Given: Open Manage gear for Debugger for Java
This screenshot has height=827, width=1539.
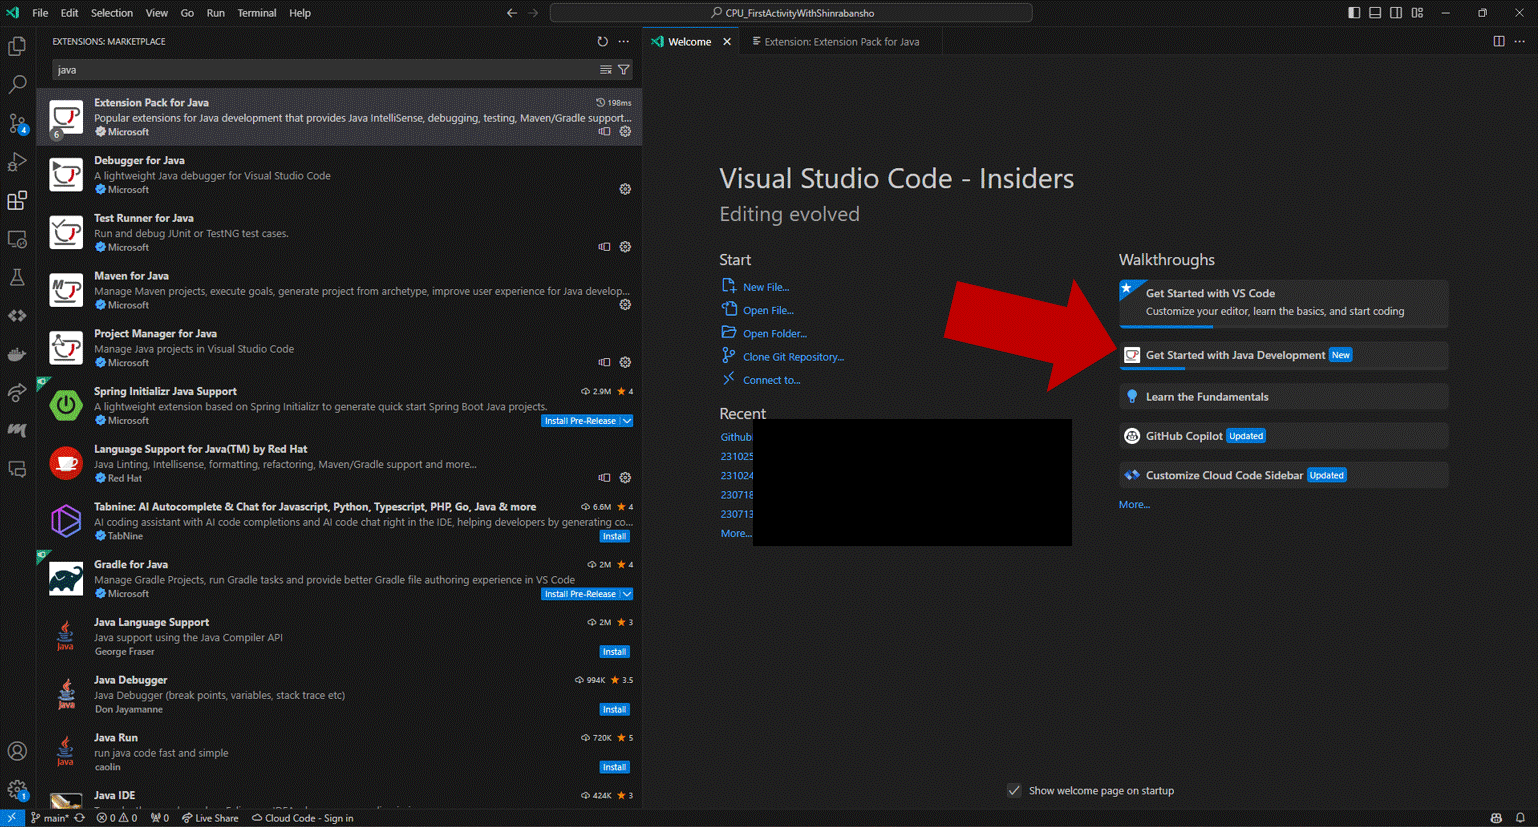Looking at the screenshot, I should (x=625, y=189).
